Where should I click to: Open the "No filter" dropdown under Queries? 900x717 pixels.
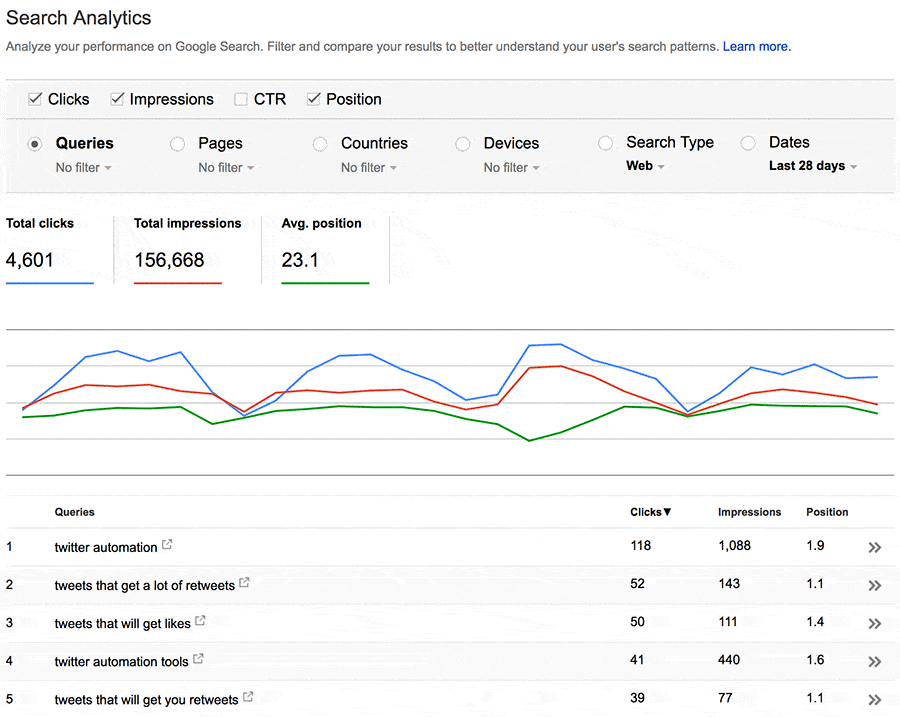pyautogui.click(x=83, y=167)
